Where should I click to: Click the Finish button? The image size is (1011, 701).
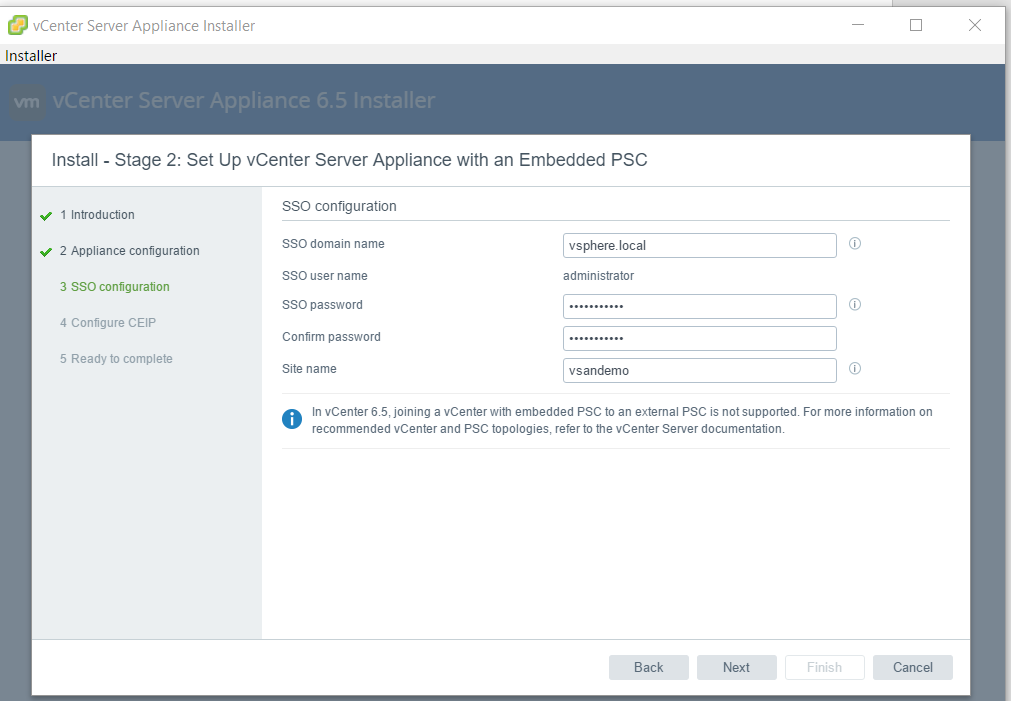point(824,667)
